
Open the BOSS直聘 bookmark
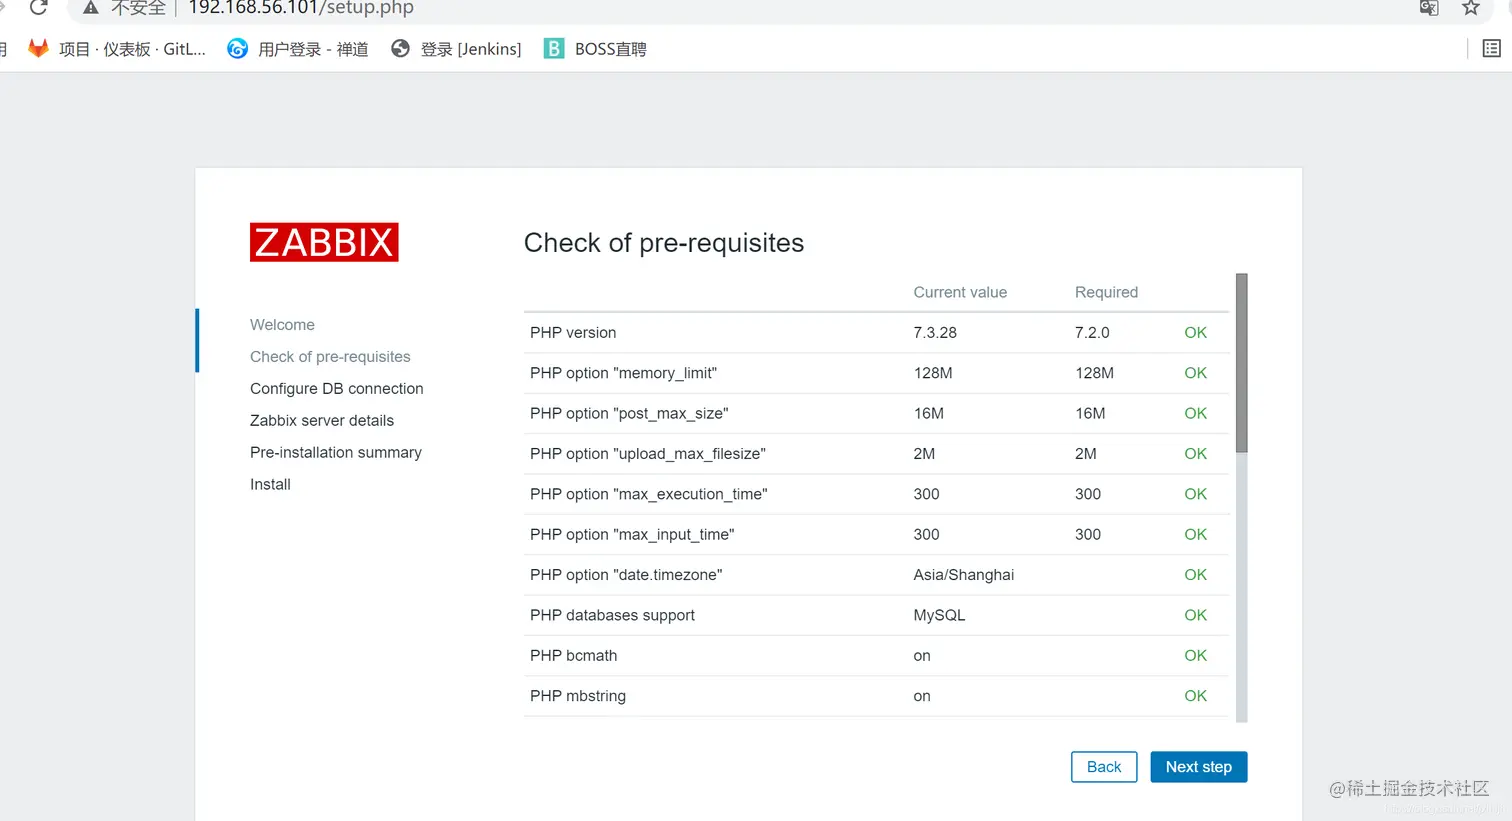coord(595,49)
